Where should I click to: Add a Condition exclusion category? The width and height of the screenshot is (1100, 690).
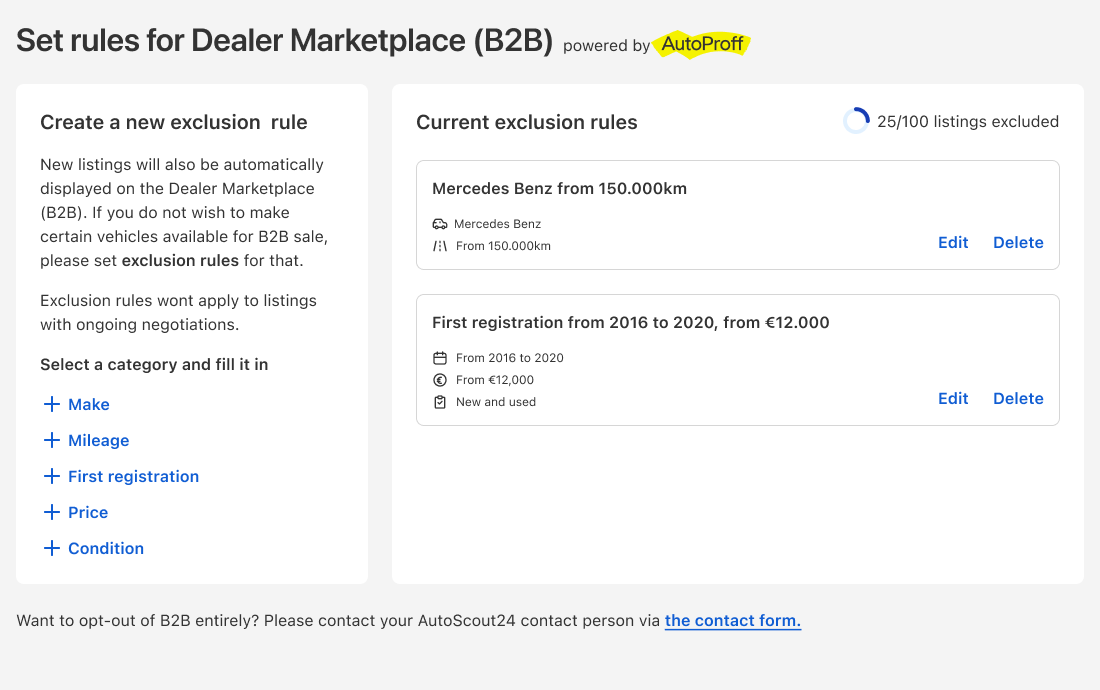click(x=94, y=548)
